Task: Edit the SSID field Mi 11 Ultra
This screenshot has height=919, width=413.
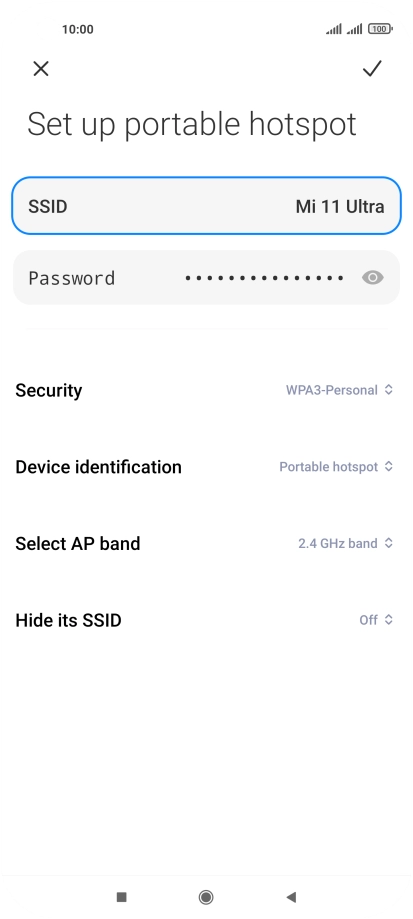Action: tap(206, 206)
